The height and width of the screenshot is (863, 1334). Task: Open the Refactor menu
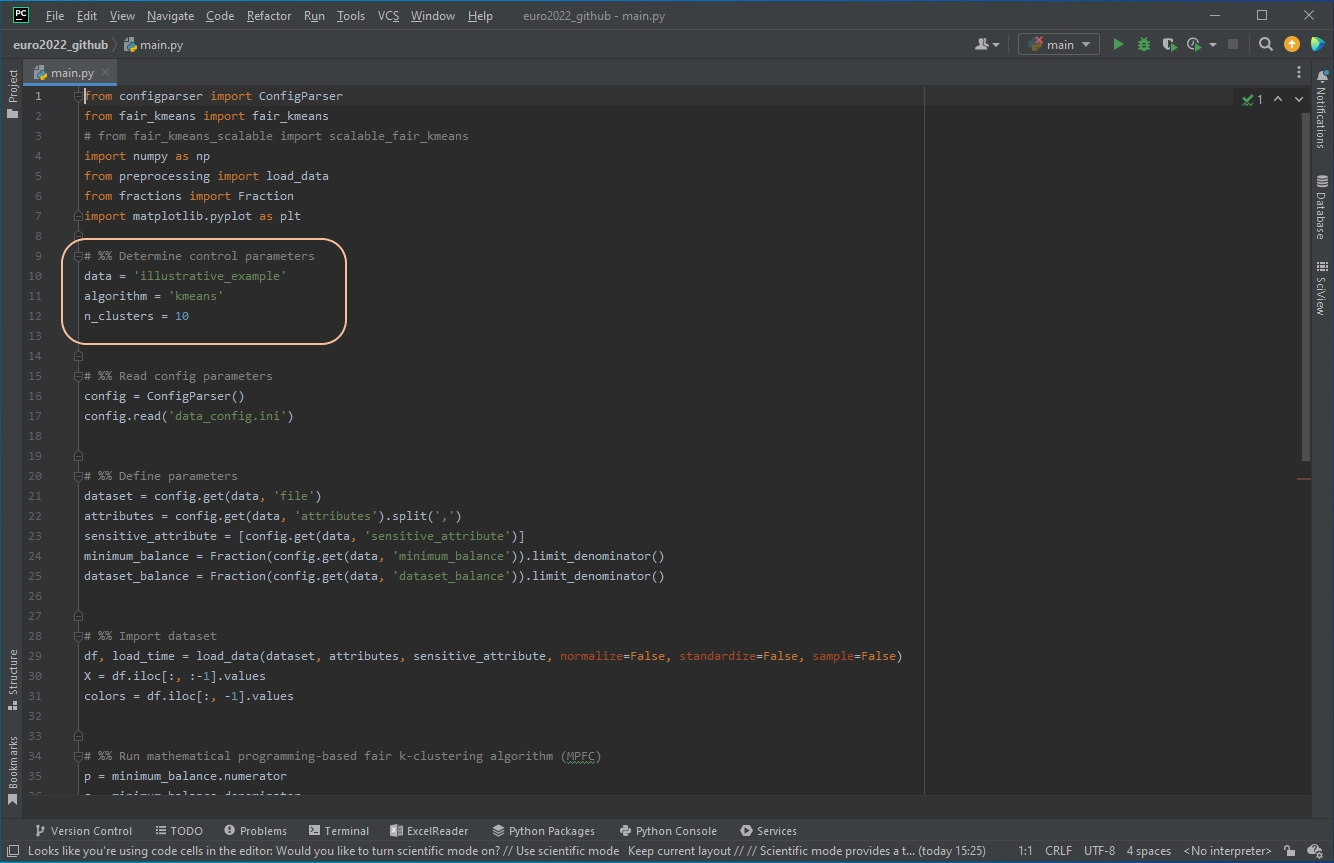click(269, 16)
